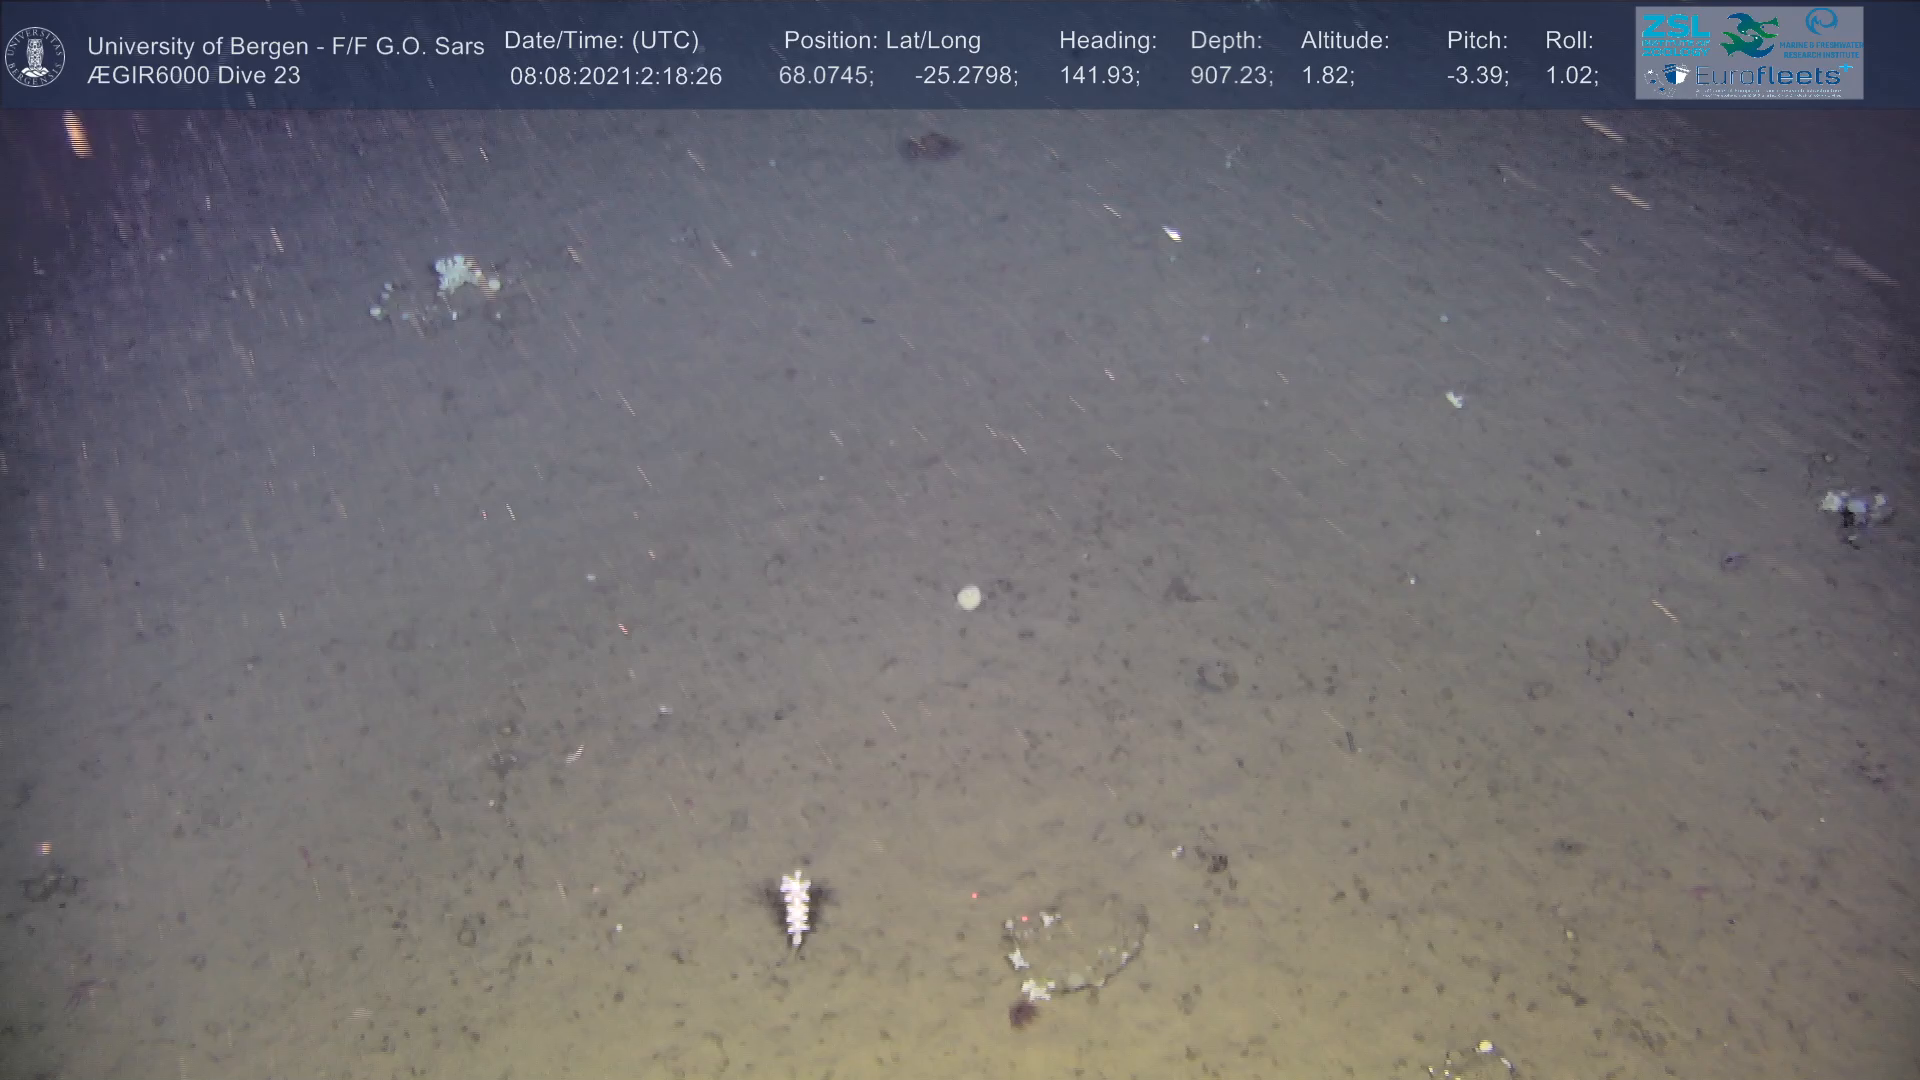Viewport: 1920px width, 1080px height.
Task: Click the ÆGIR6000 Dive 23 label
Action: [194, 75]
